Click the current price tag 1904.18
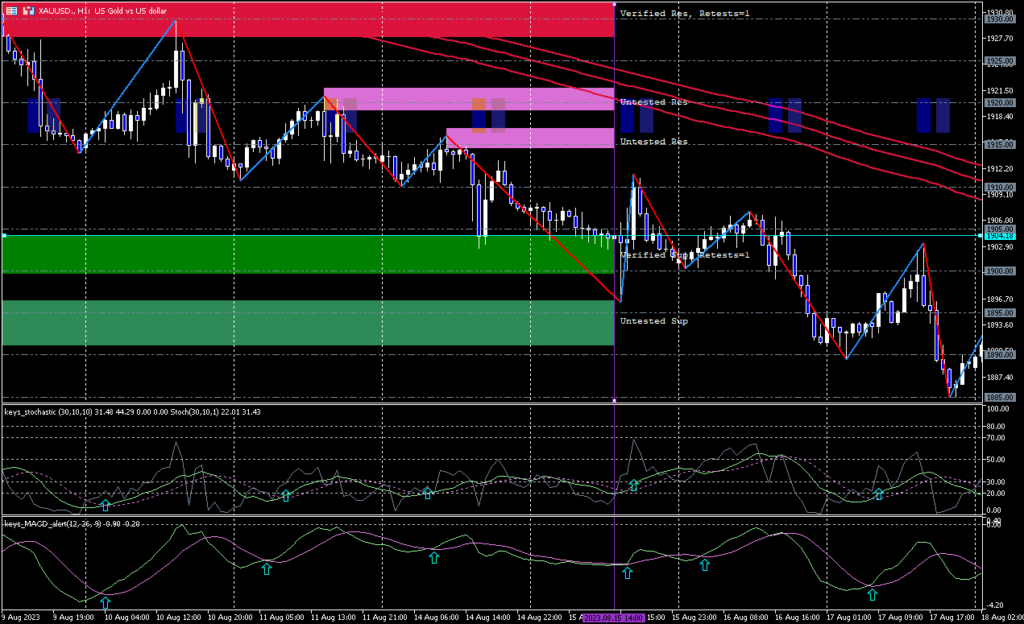1024x624 pixels. point(1000,236)
